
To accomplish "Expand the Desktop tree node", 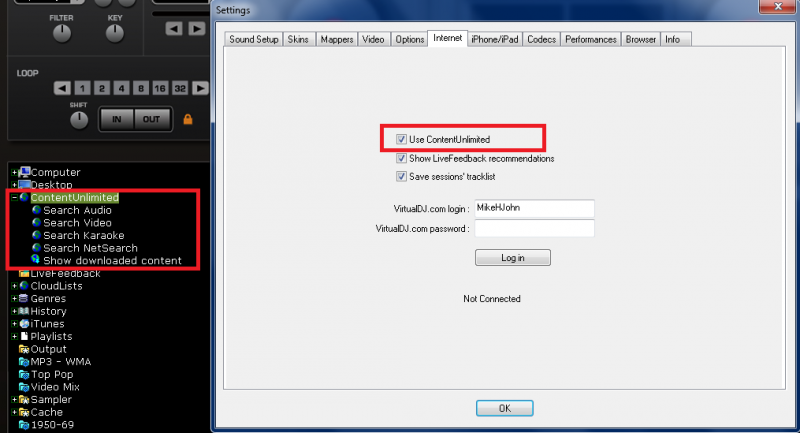I will (x=14, y=185).
